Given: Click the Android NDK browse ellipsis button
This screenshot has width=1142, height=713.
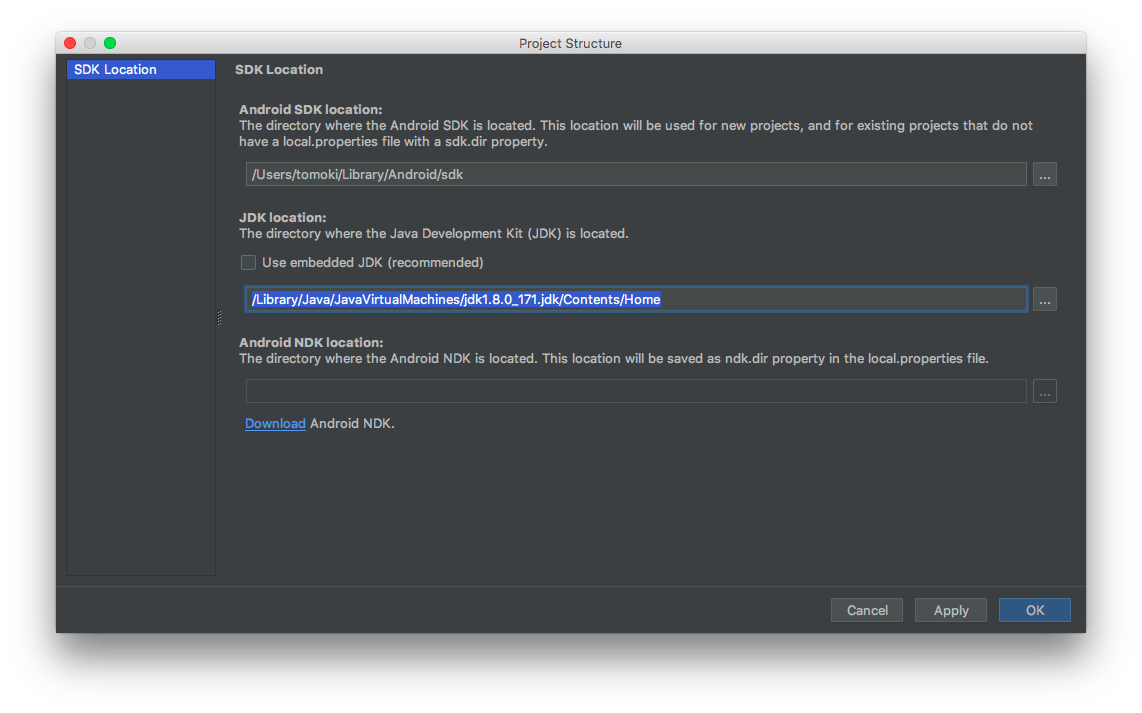Looking at the screenshot, I should (1044, 392).
